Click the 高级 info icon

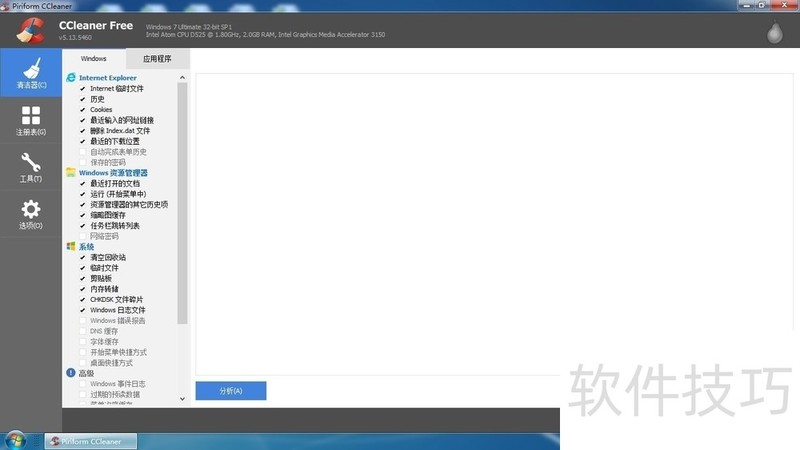tap(71, 373)
